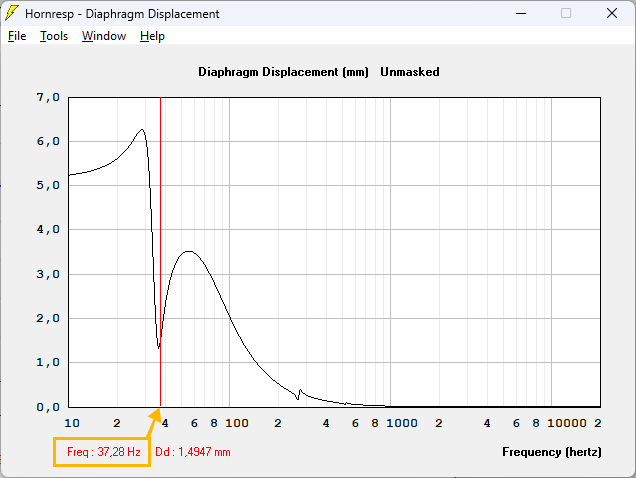Click the 10000 frequency axis label

567,423
